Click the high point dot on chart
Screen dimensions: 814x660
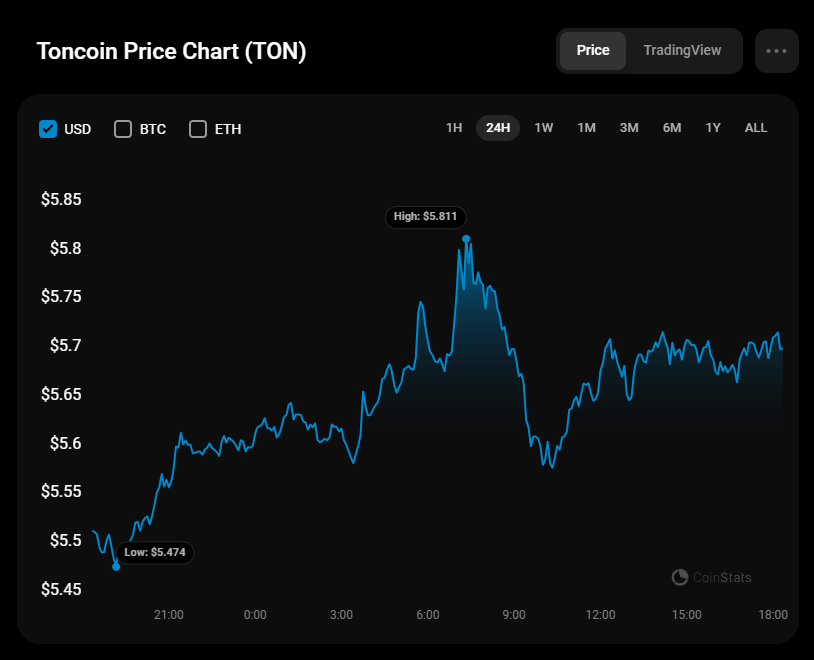pos(466,239)
